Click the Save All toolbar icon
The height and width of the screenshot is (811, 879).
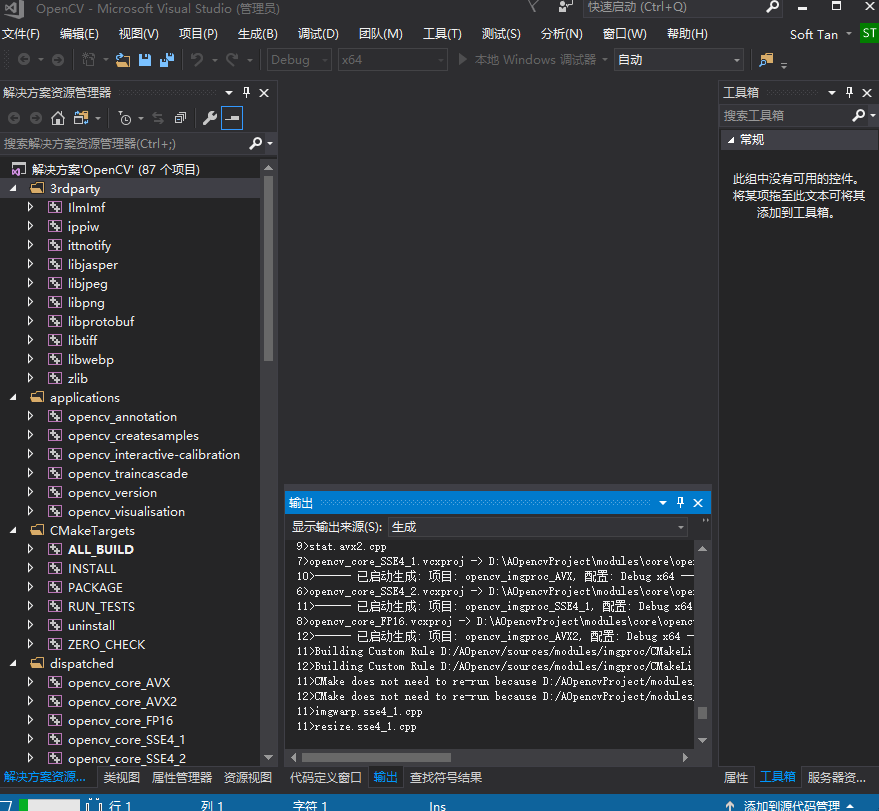coord(166,59)
